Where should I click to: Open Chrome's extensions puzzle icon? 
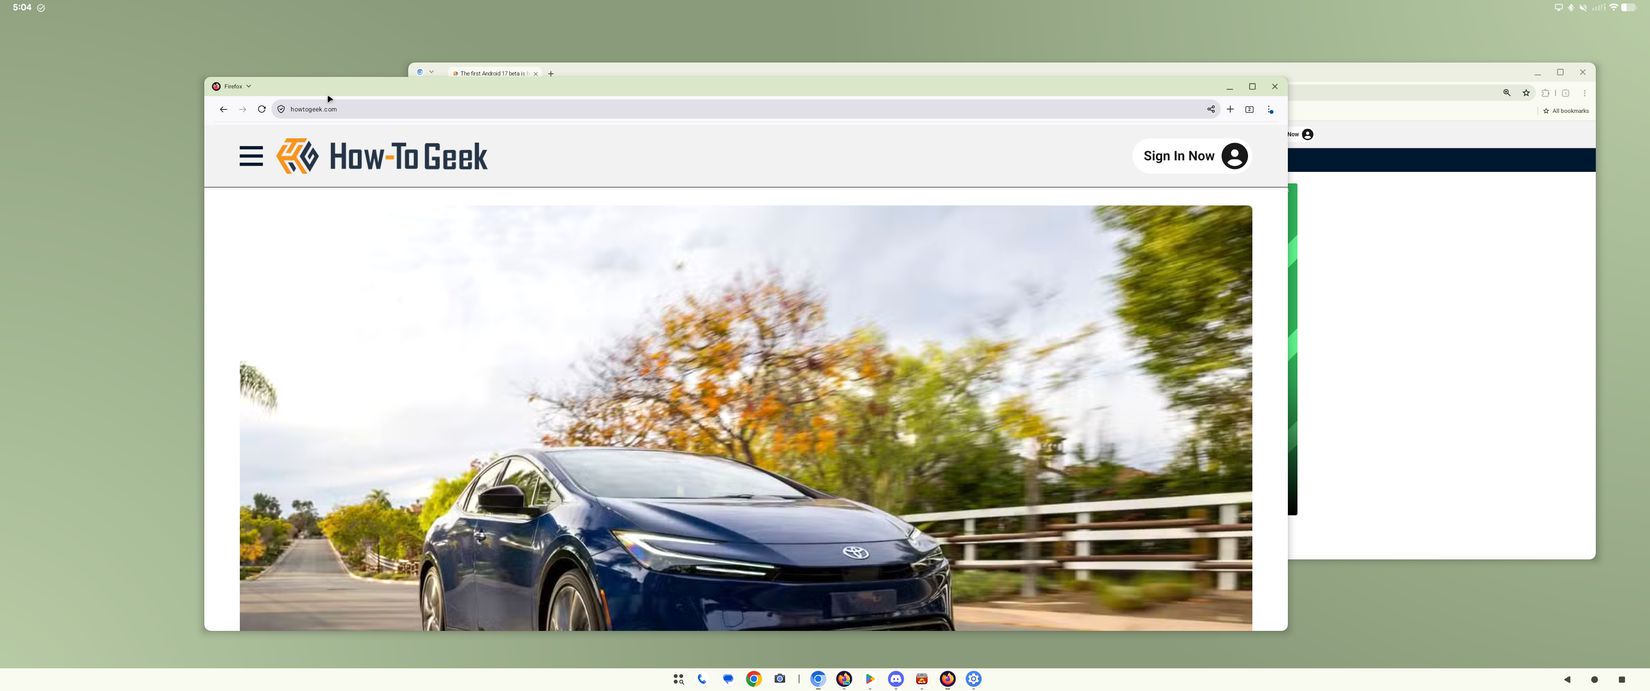tap(1545, 93)
